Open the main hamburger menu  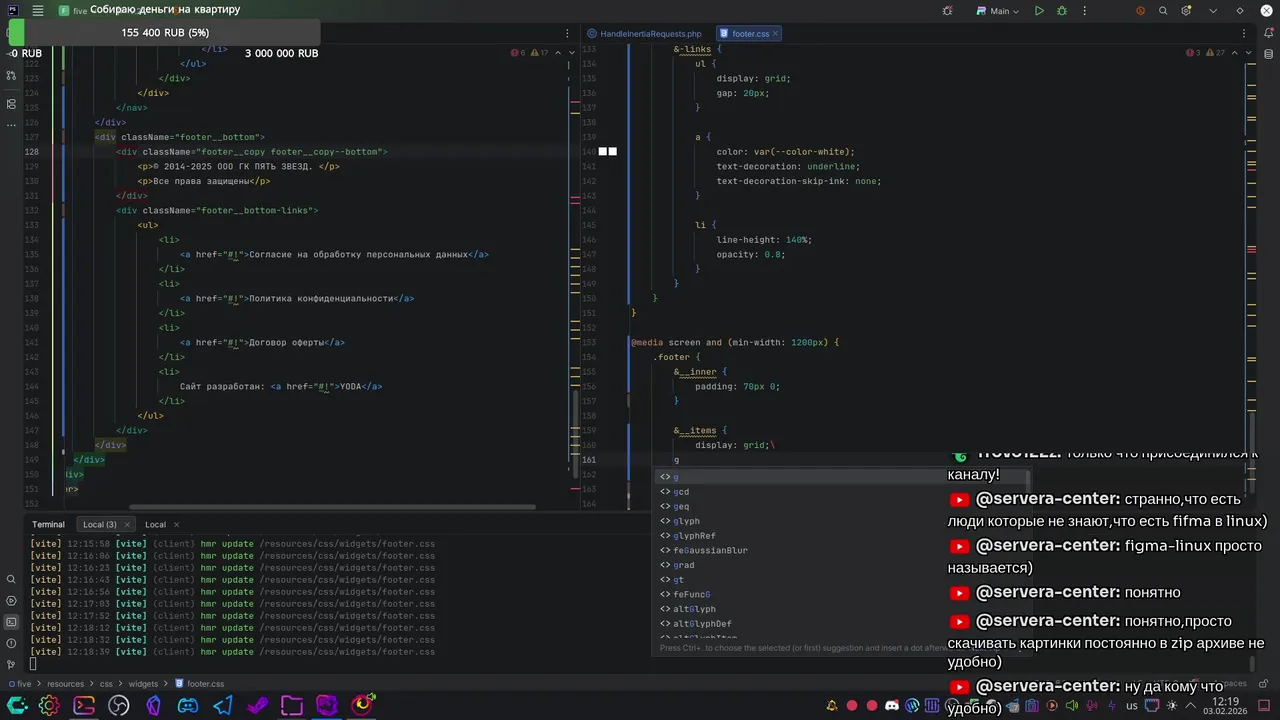coord(37,11)
